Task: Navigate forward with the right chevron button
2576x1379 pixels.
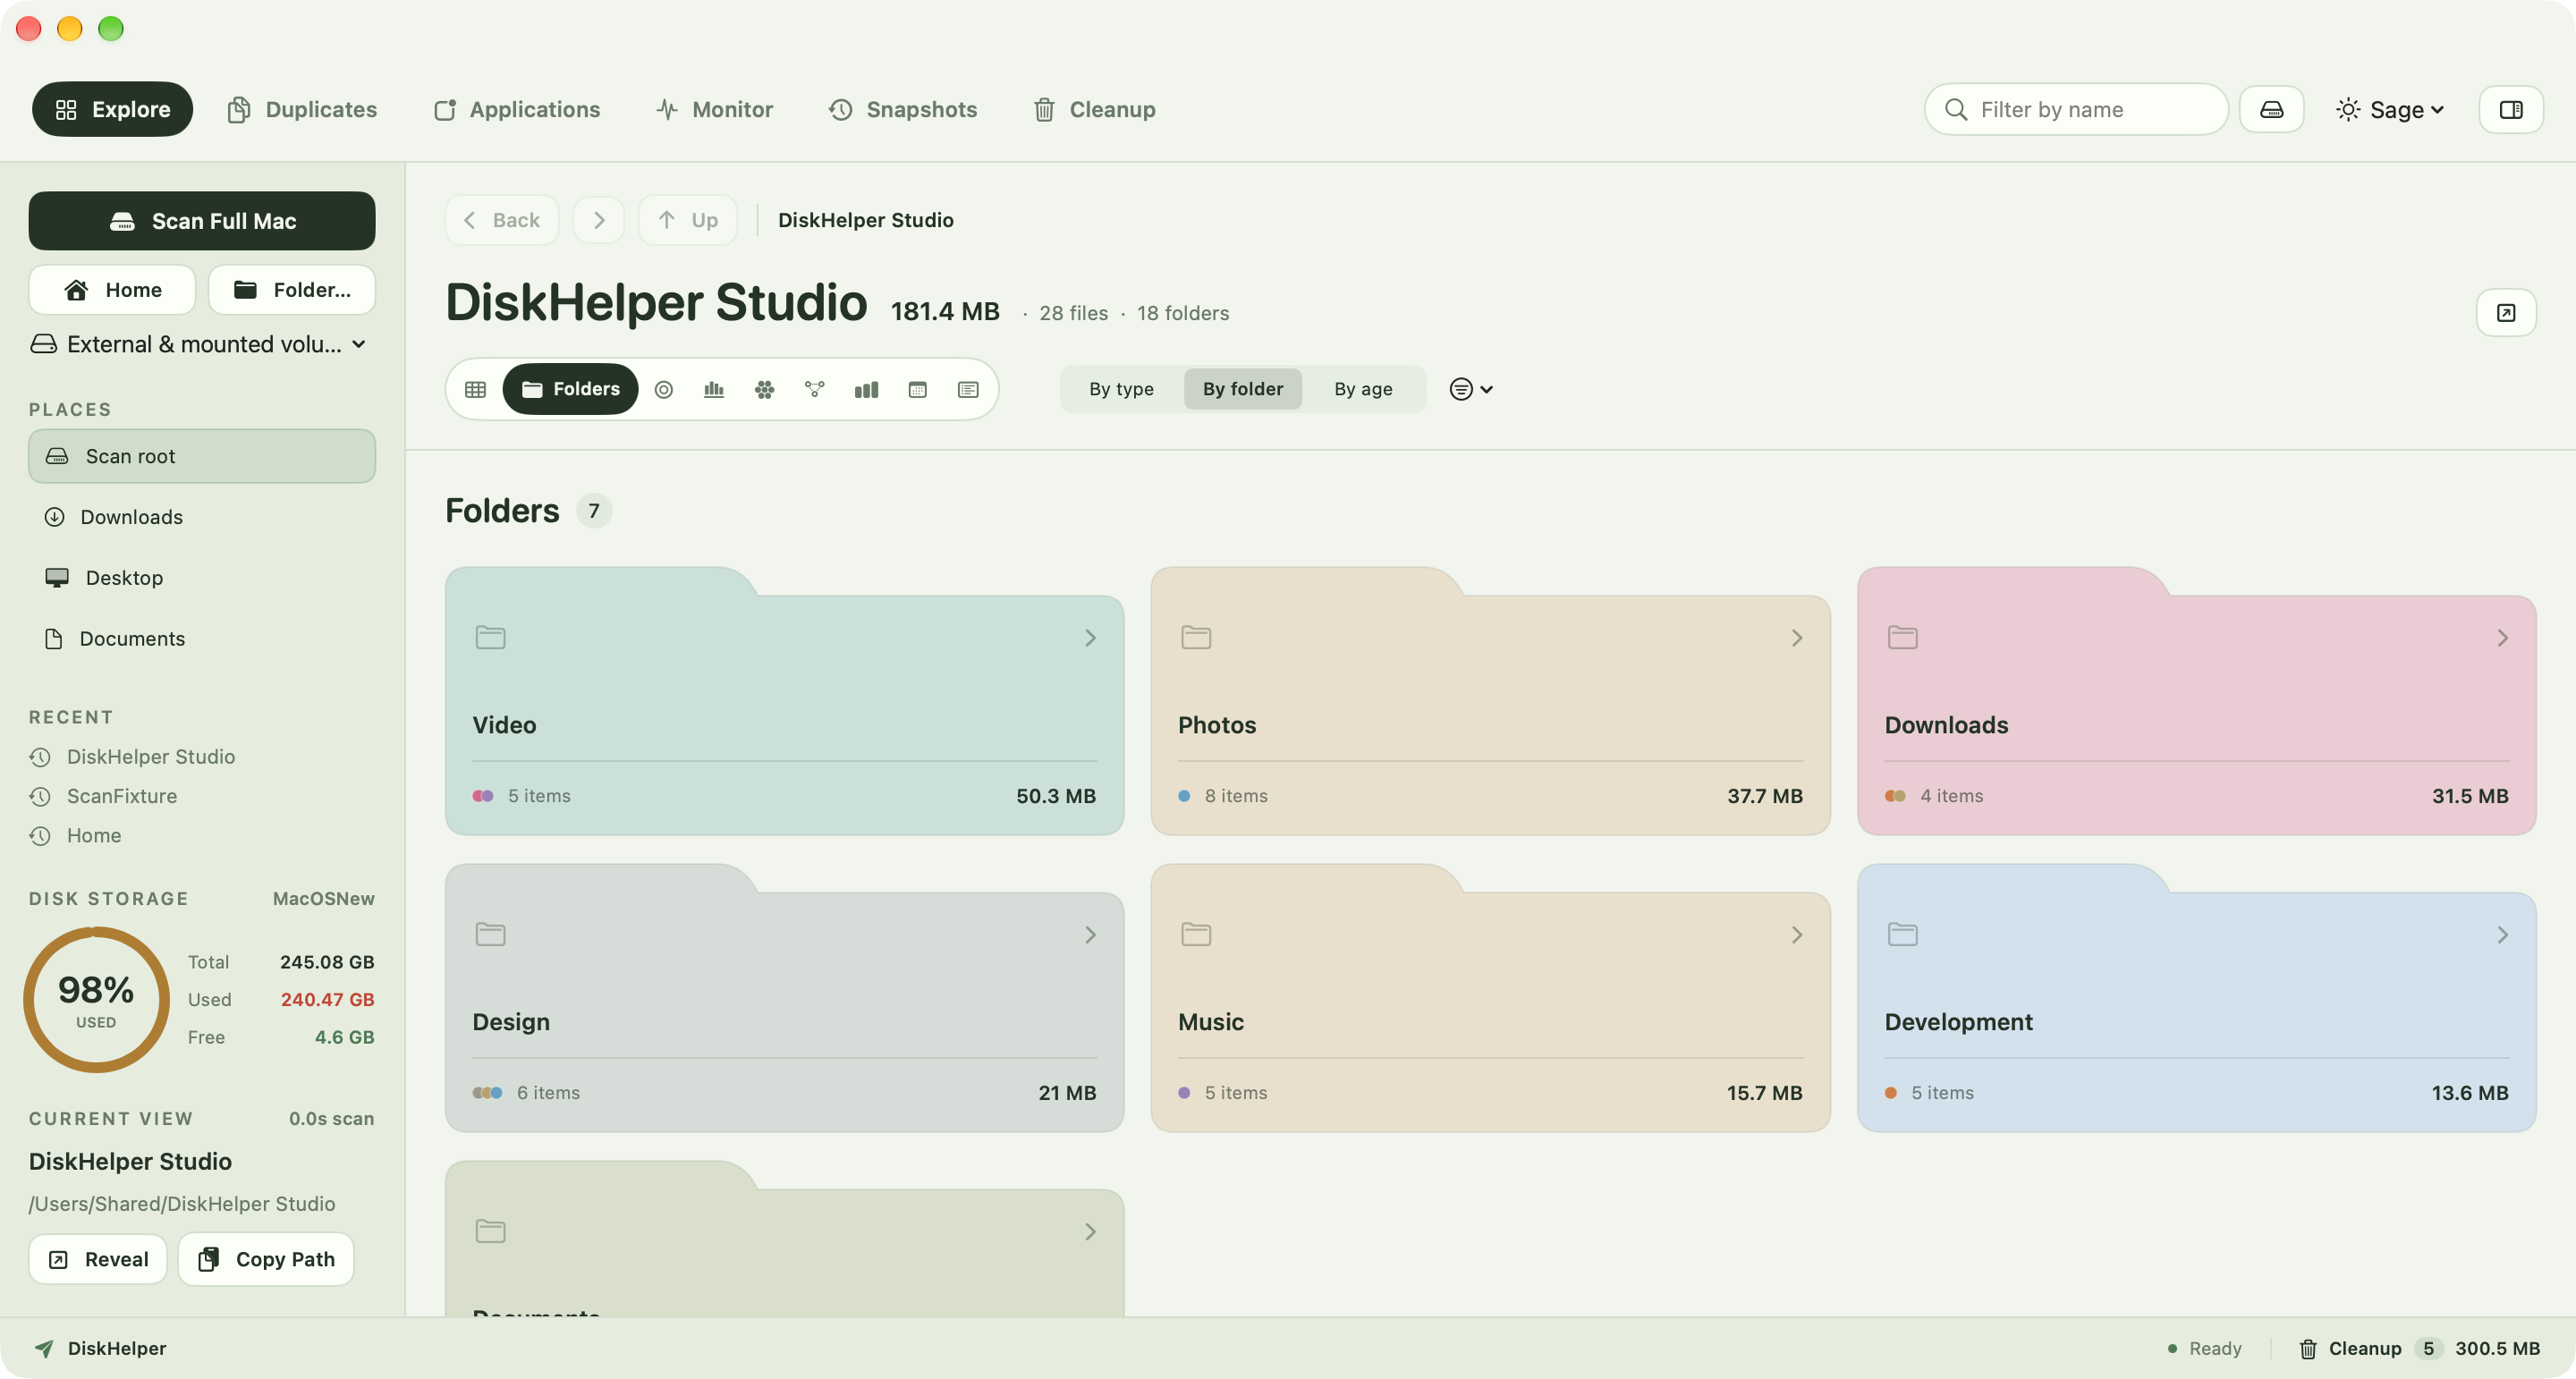Action: (598, 220)
